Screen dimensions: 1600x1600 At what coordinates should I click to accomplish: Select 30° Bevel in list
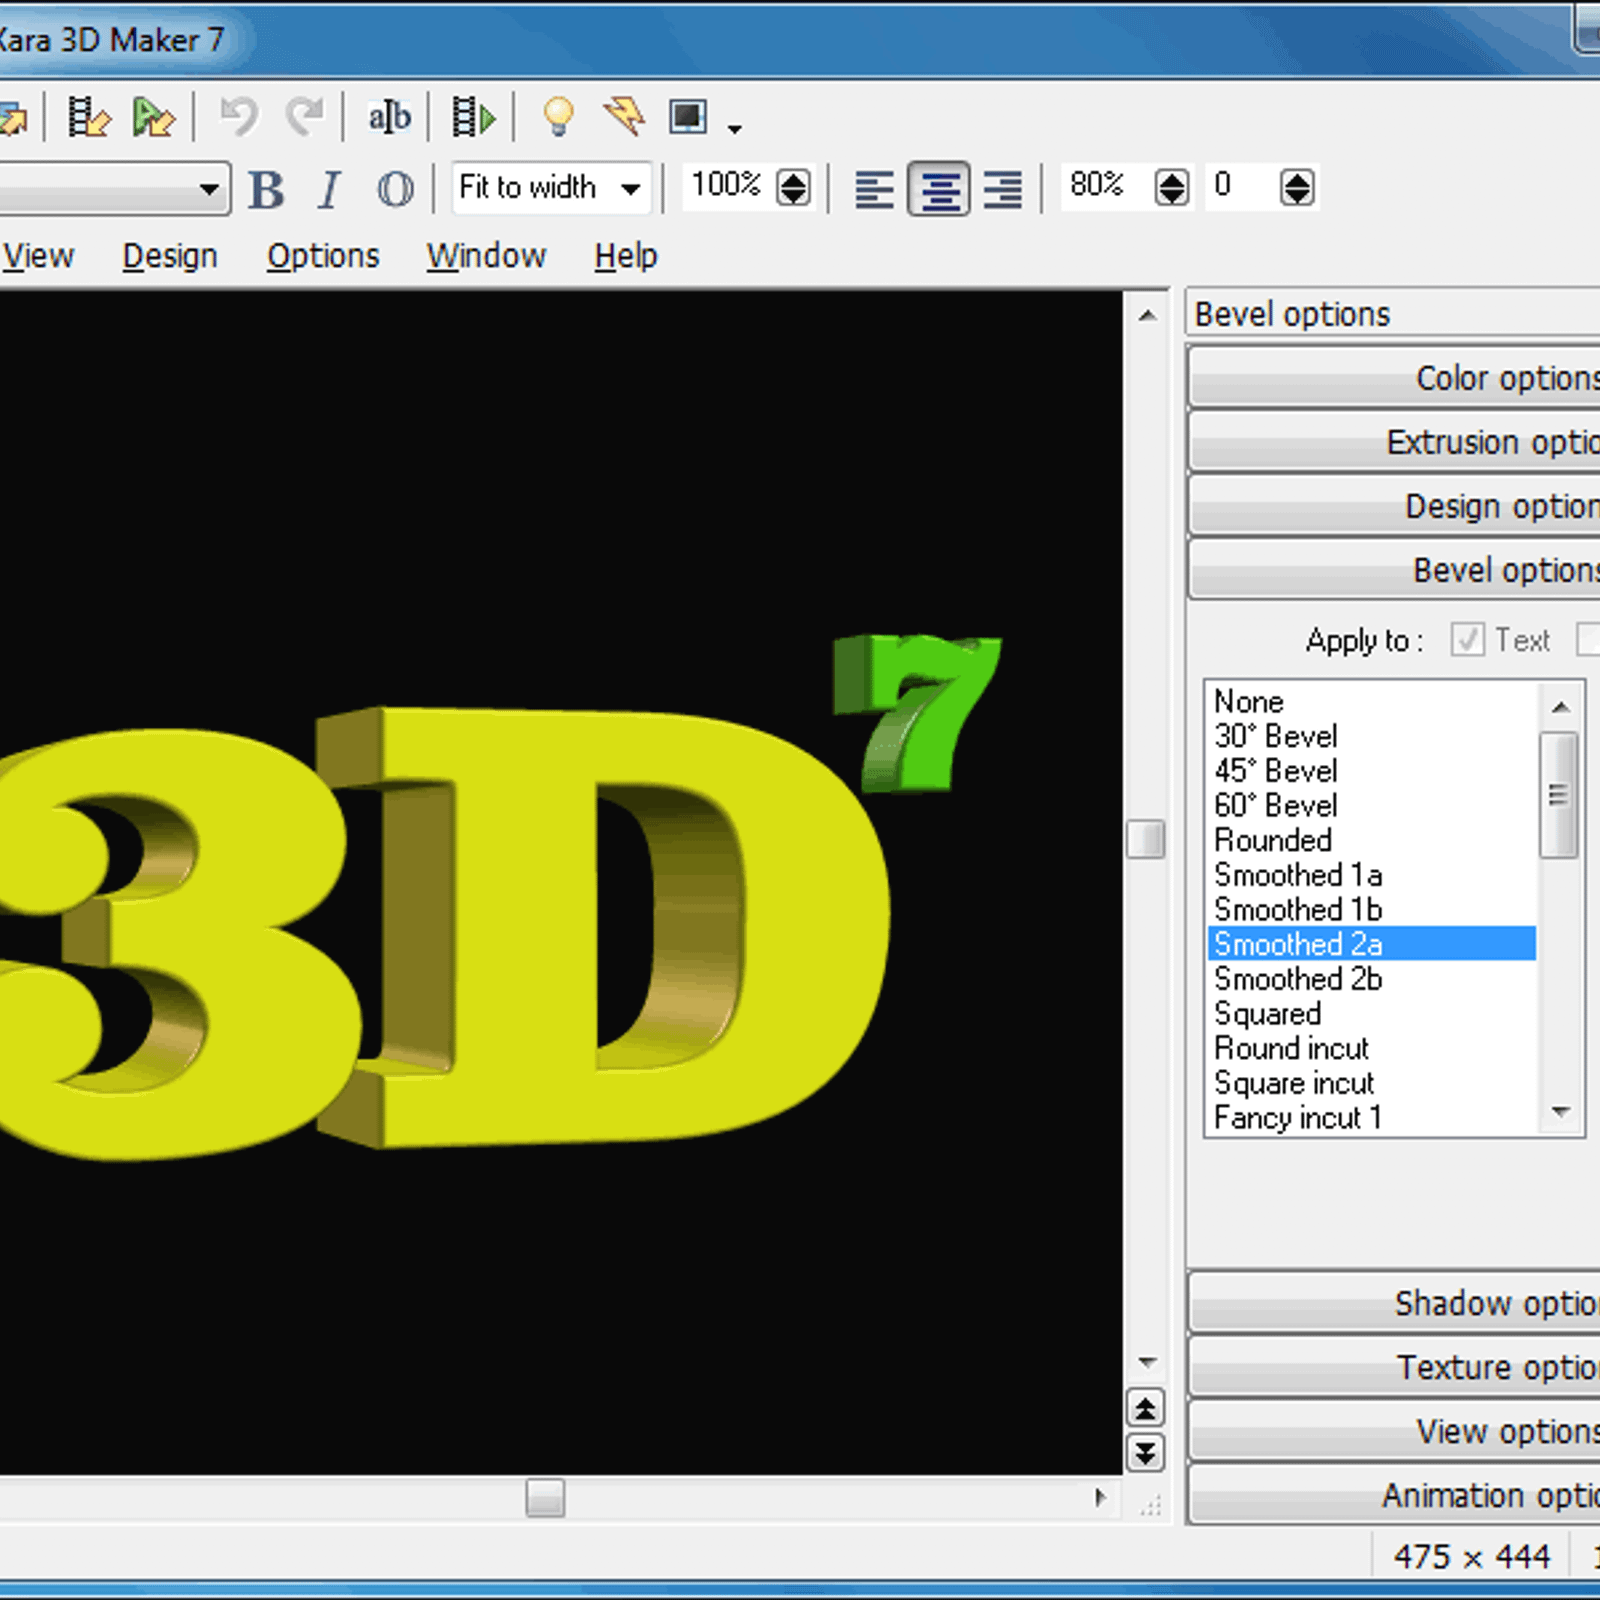click(1371, 736)
